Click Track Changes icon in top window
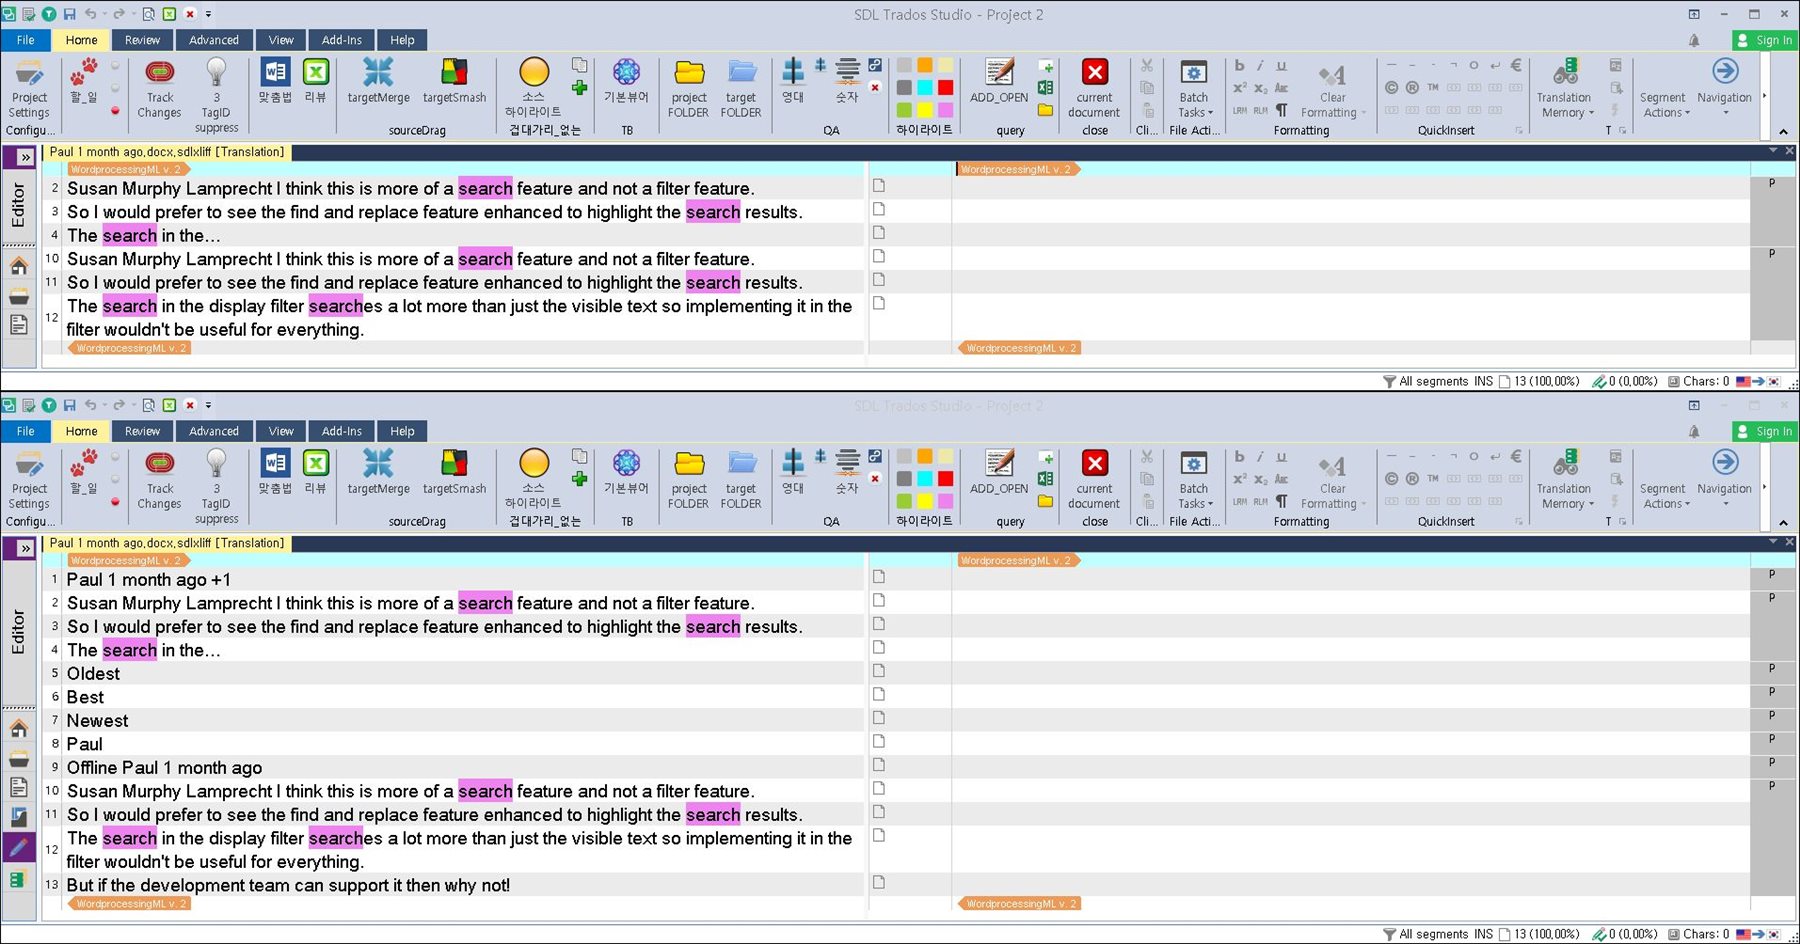 point(160,89)
